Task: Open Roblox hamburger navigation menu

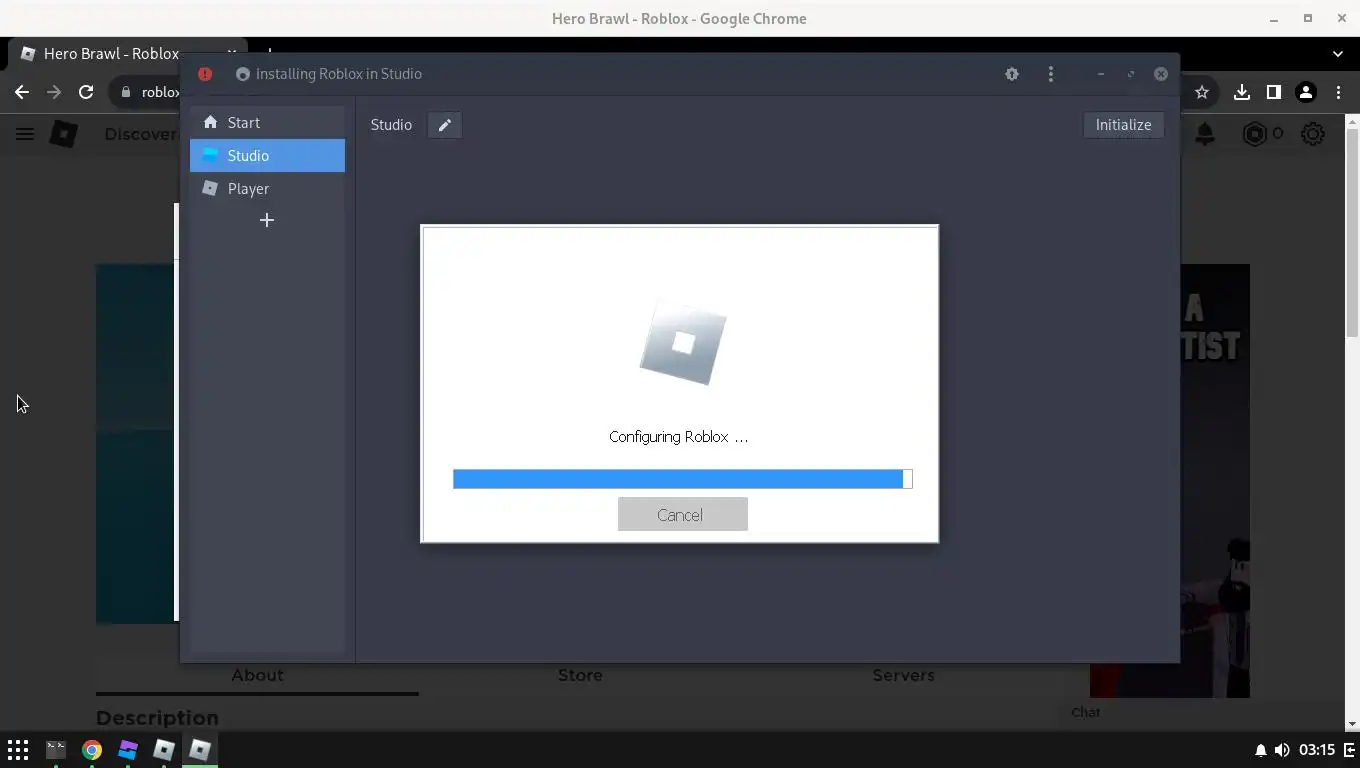Action: [x=25, y=134]
